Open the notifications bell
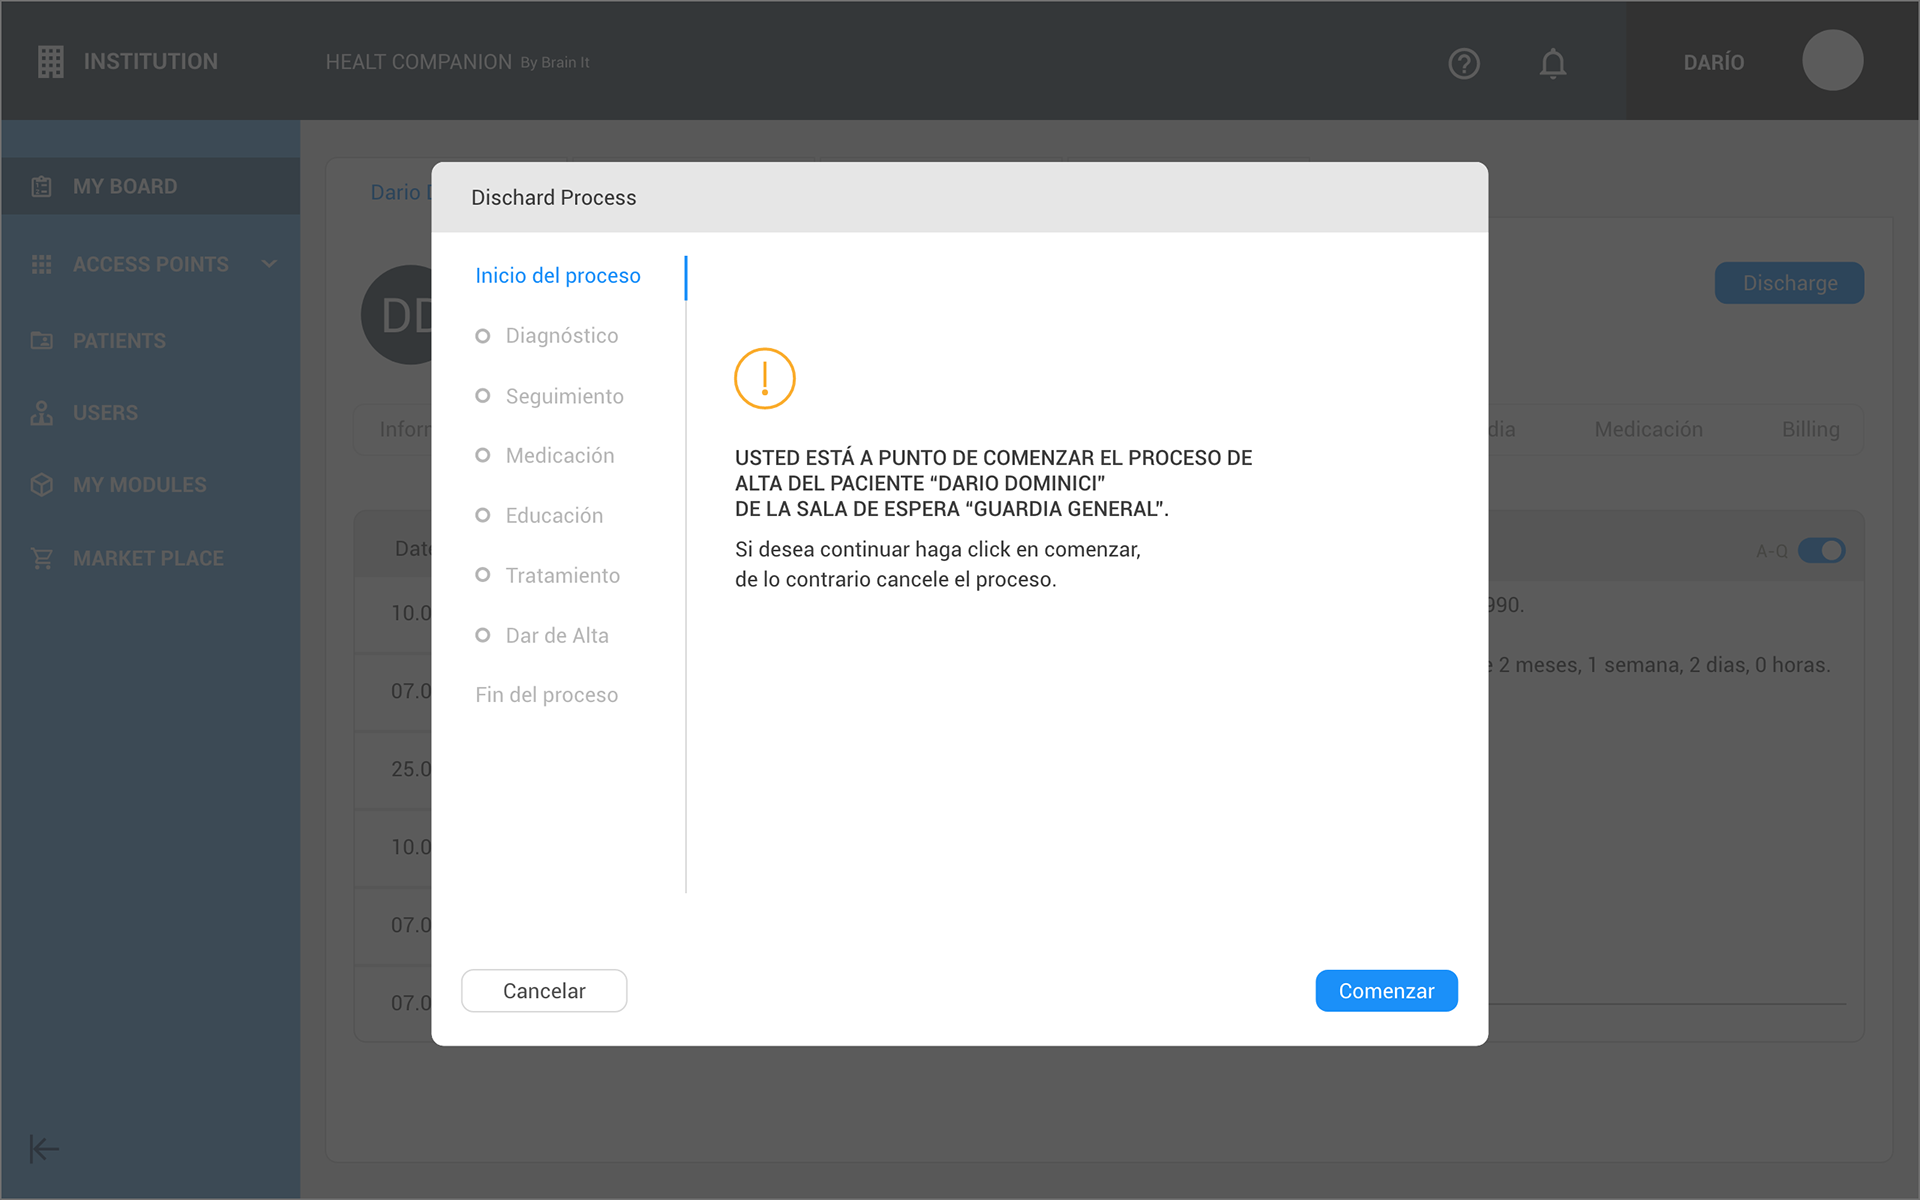The width and height of the screenshot is (1920, 1200). [x=1552, y=64]
